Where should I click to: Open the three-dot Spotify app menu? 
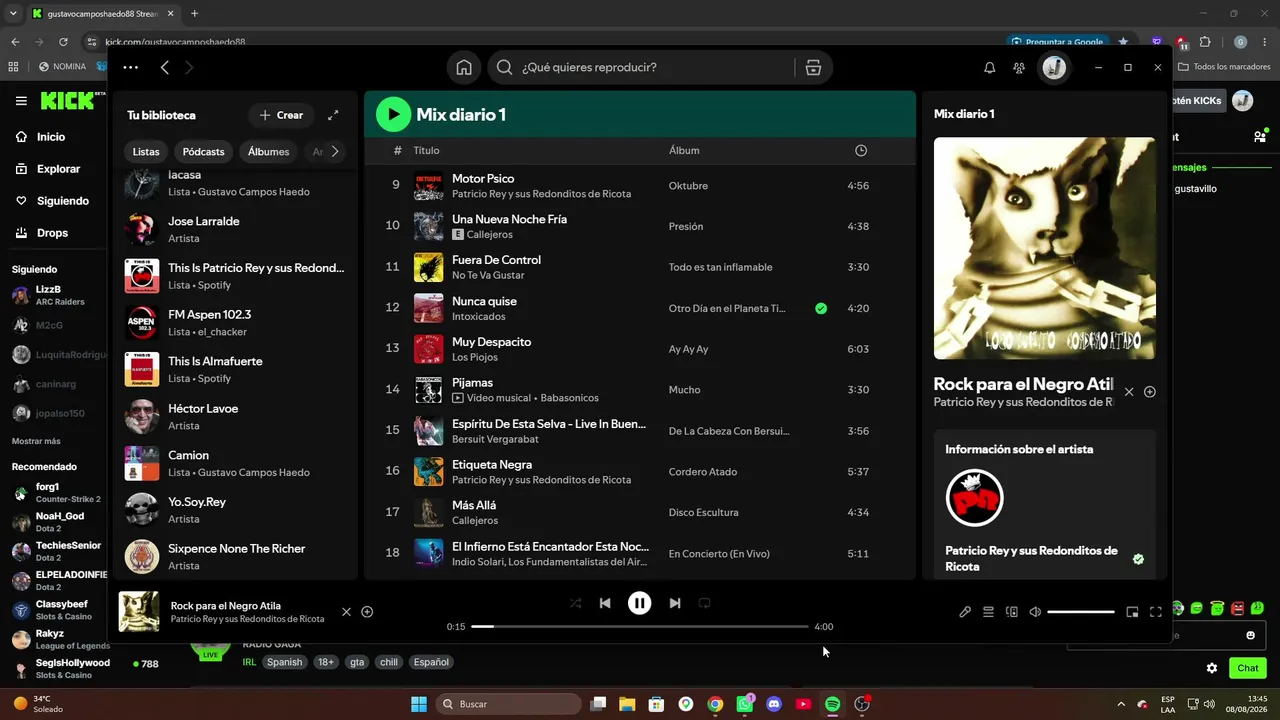(131, 67)
